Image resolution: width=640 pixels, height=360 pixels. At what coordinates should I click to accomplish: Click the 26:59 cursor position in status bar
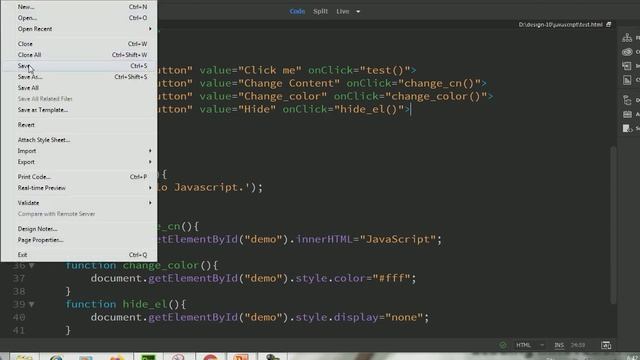point(578,345)
